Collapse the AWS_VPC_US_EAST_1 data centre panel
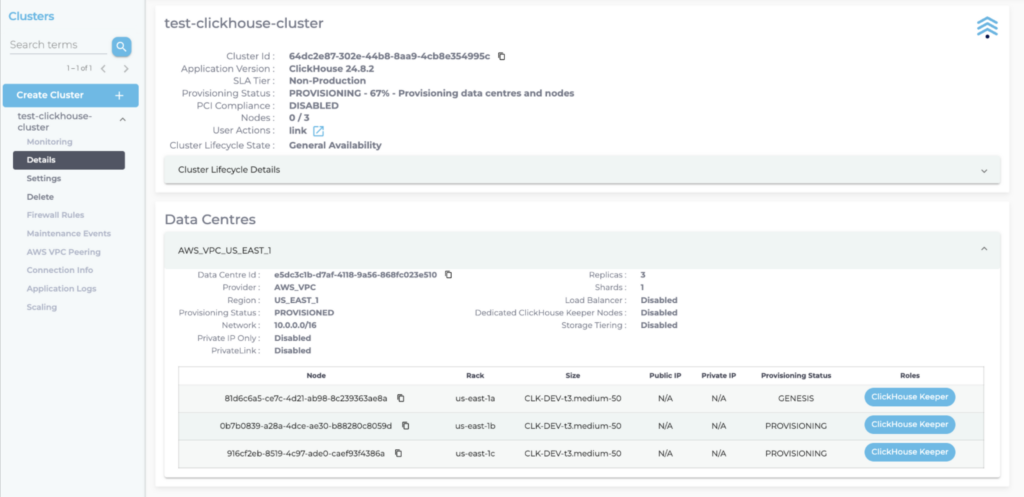Image resolution: width=1024 pixels, height=497 pixels. (984, 249)
